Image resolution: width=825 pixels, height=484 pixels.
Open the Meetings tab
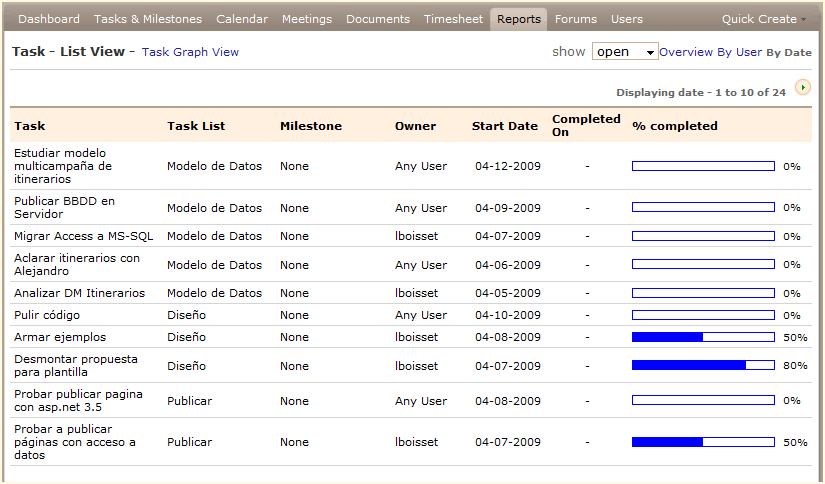coord(307,19)
